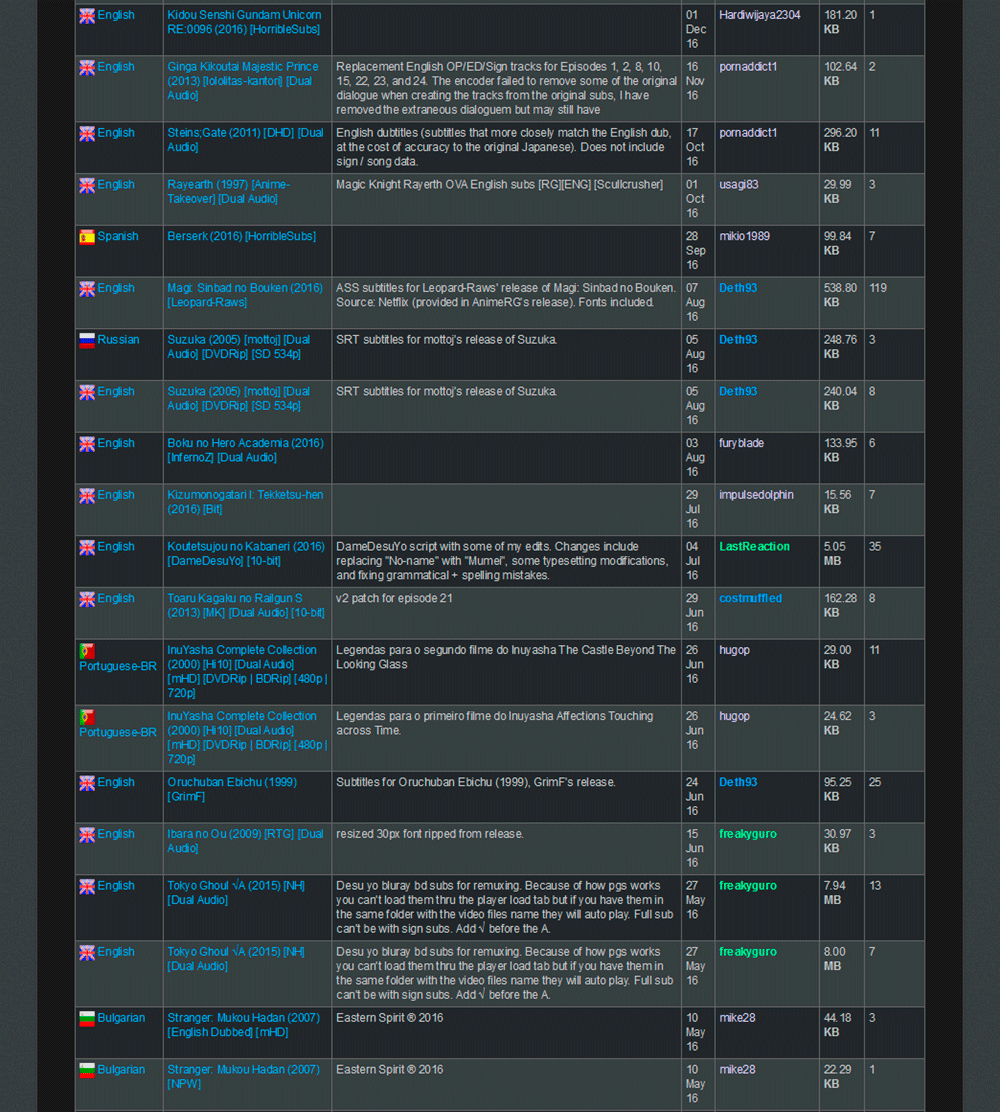The width and height of the screenshot is (1000, 1112).
Task: Click the Bulgarian flag for Stranger [NPW] row
Action: (x=87, y=1070)
